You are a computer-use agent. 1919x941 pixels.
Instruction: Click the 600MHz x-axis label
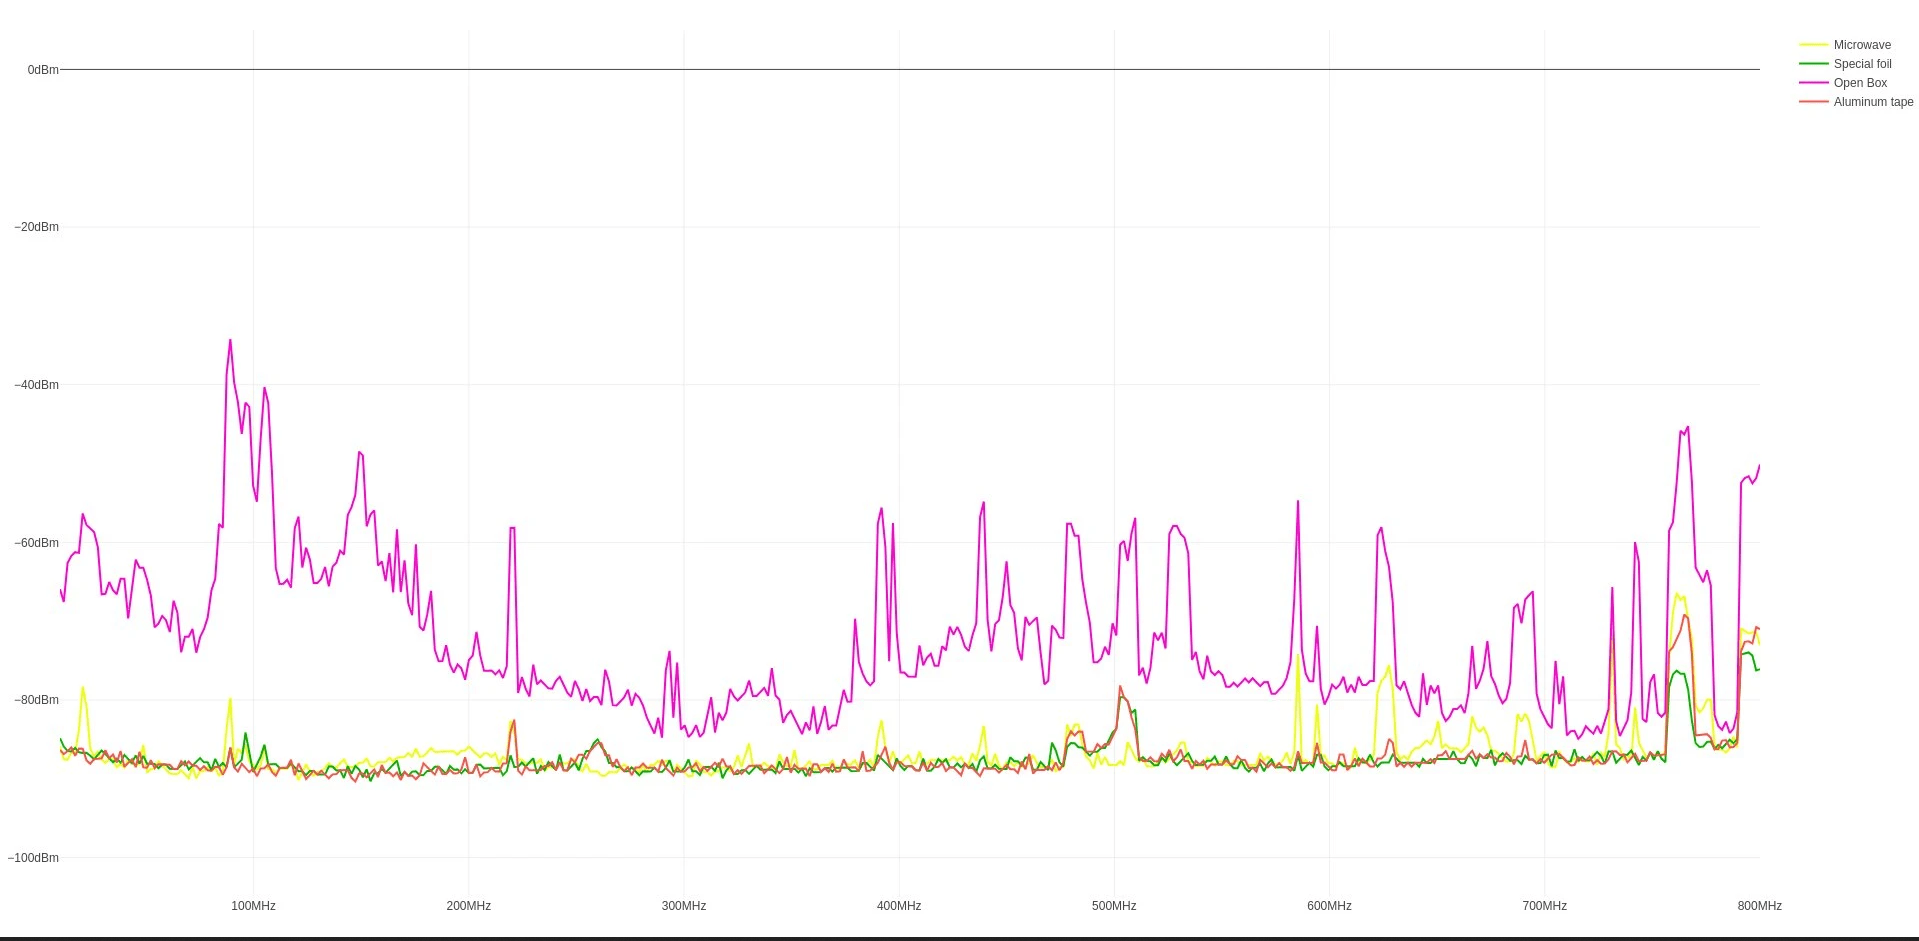click(x=1329, y=906)
